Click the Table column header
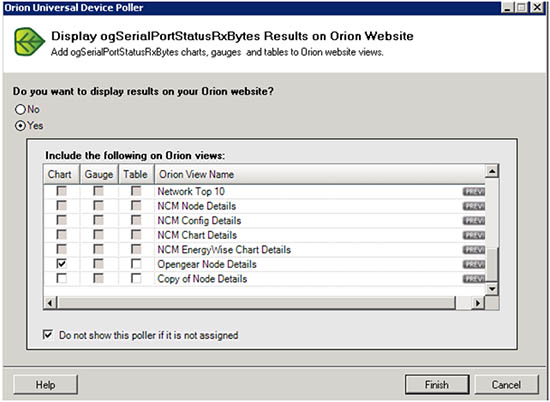This screenshot has width=550, height=402. tap(136, 174)
